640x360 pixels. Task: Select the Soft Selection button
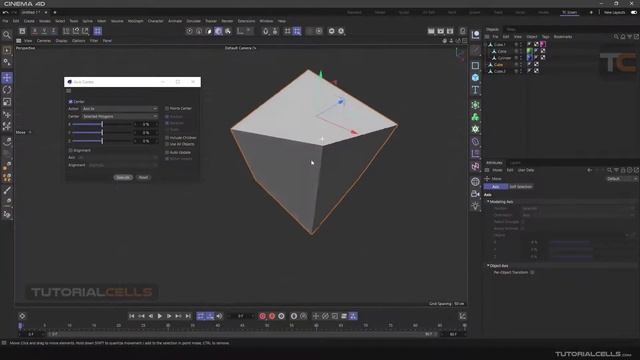coord(521,187)
